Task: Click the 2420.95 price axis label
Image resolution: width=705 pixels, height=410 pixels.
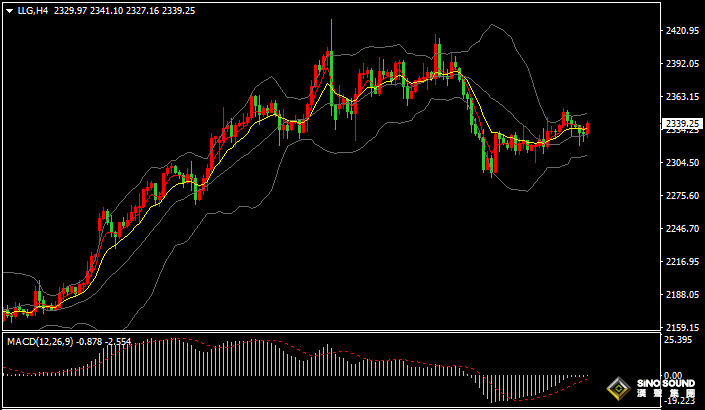Action: [681, 31]
